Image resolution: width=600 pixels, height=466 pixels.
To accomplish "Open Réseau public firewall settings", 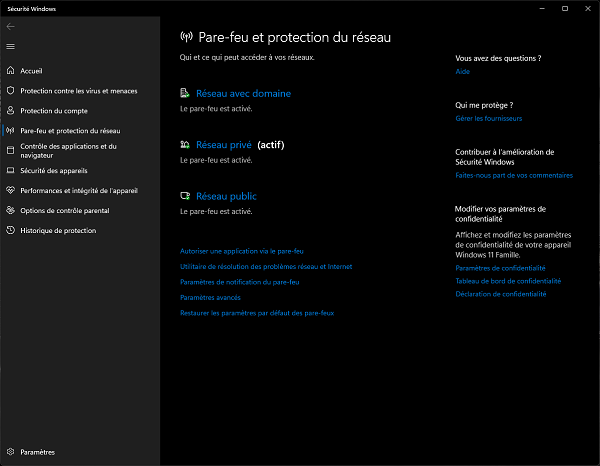I will [226, 197].
